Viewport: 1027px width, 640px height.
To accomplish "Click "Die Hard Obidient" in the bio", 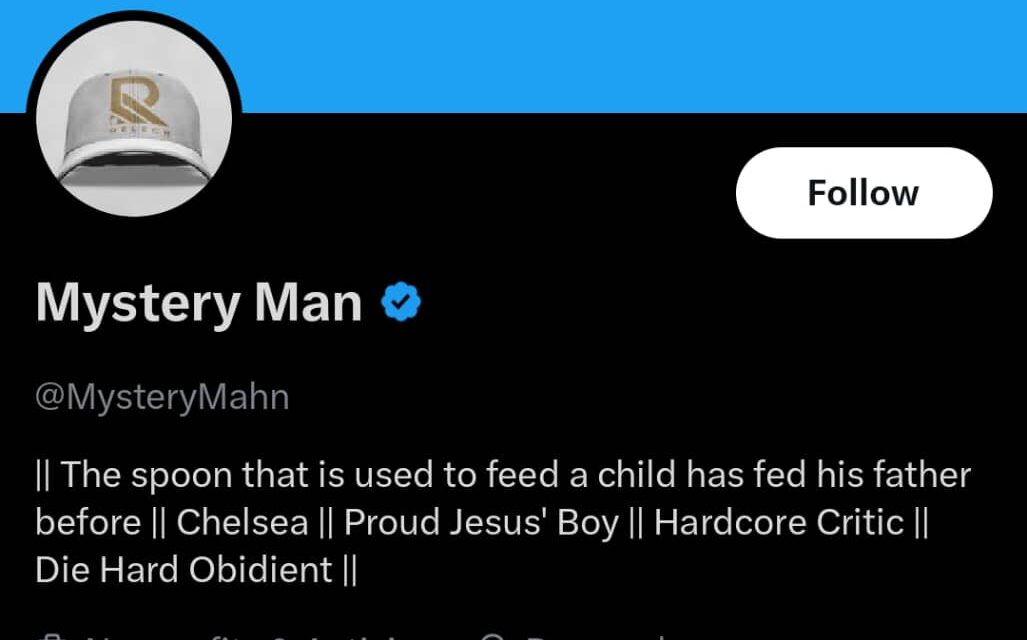I will tap(184, 570).
